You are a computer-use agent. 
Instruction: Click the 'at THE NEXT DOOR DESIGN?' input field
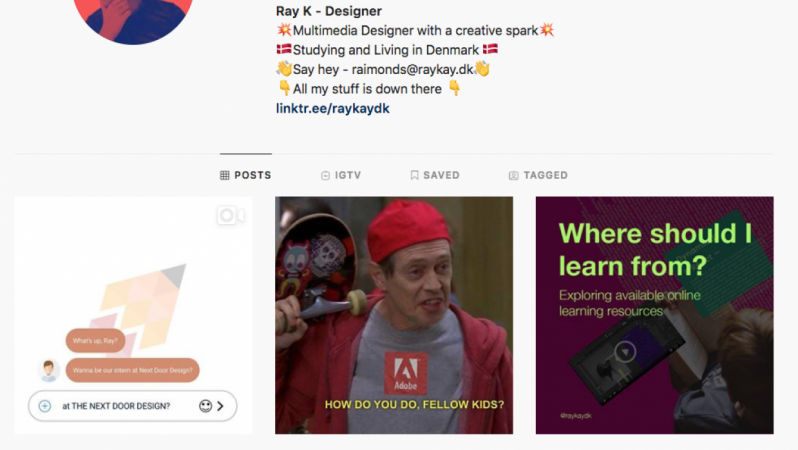(132, 406)
